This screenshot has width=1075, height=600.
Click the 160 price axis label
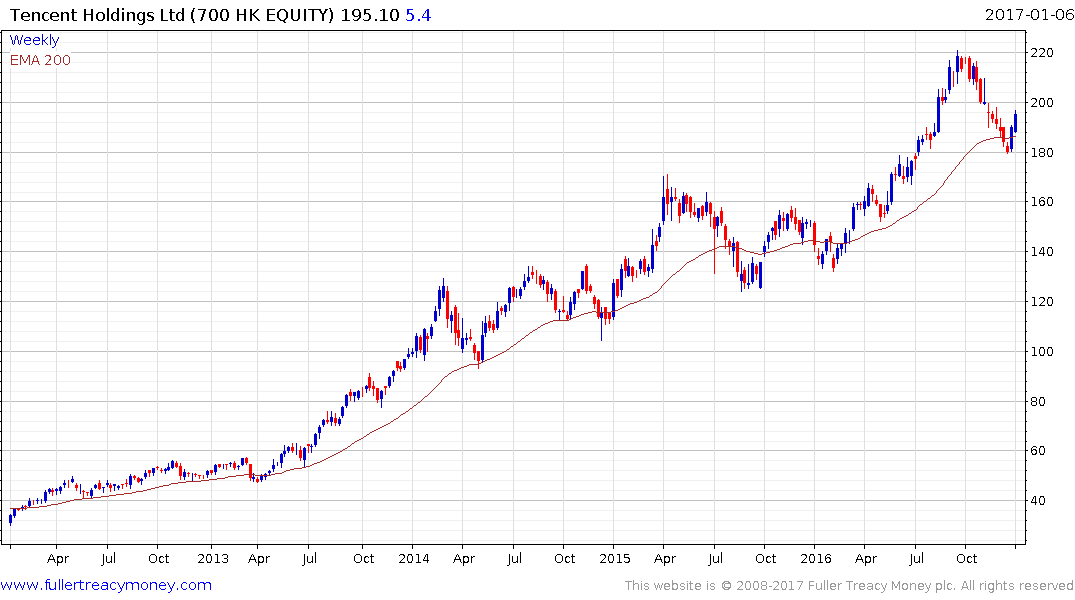click(1041, 202)
